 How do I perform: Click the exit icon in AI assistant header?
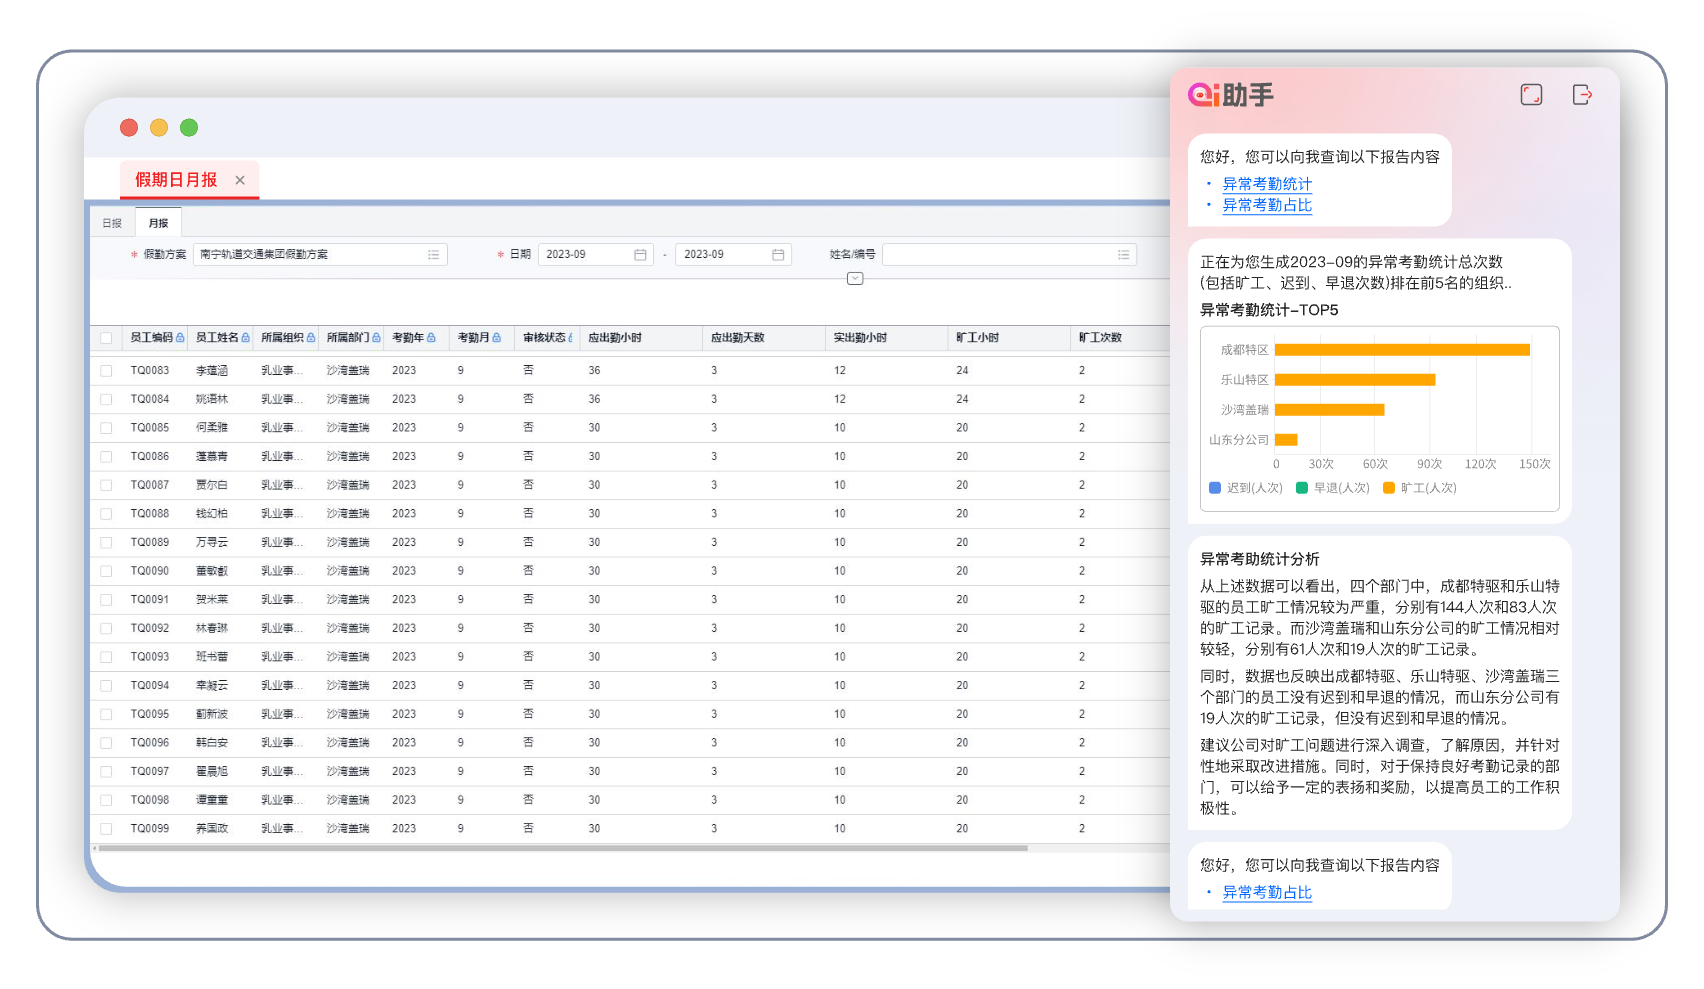1582,95
